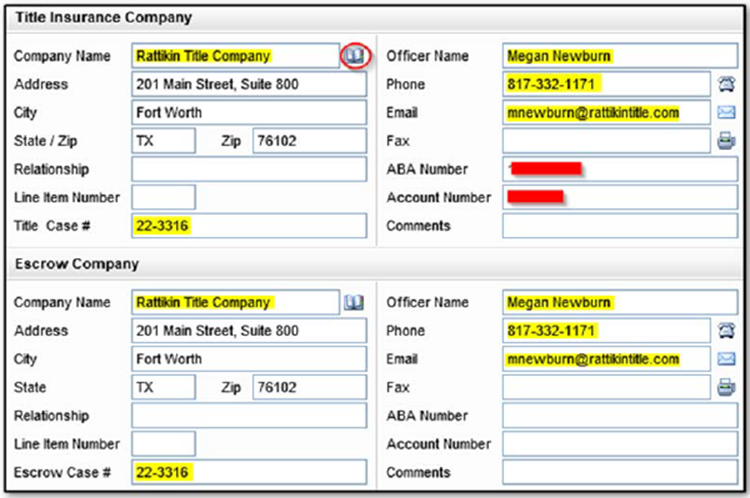The width and height of the screenshot is (750, 498).
Task: Click Title Insurance Phone number field
Action: click(606, 84)
